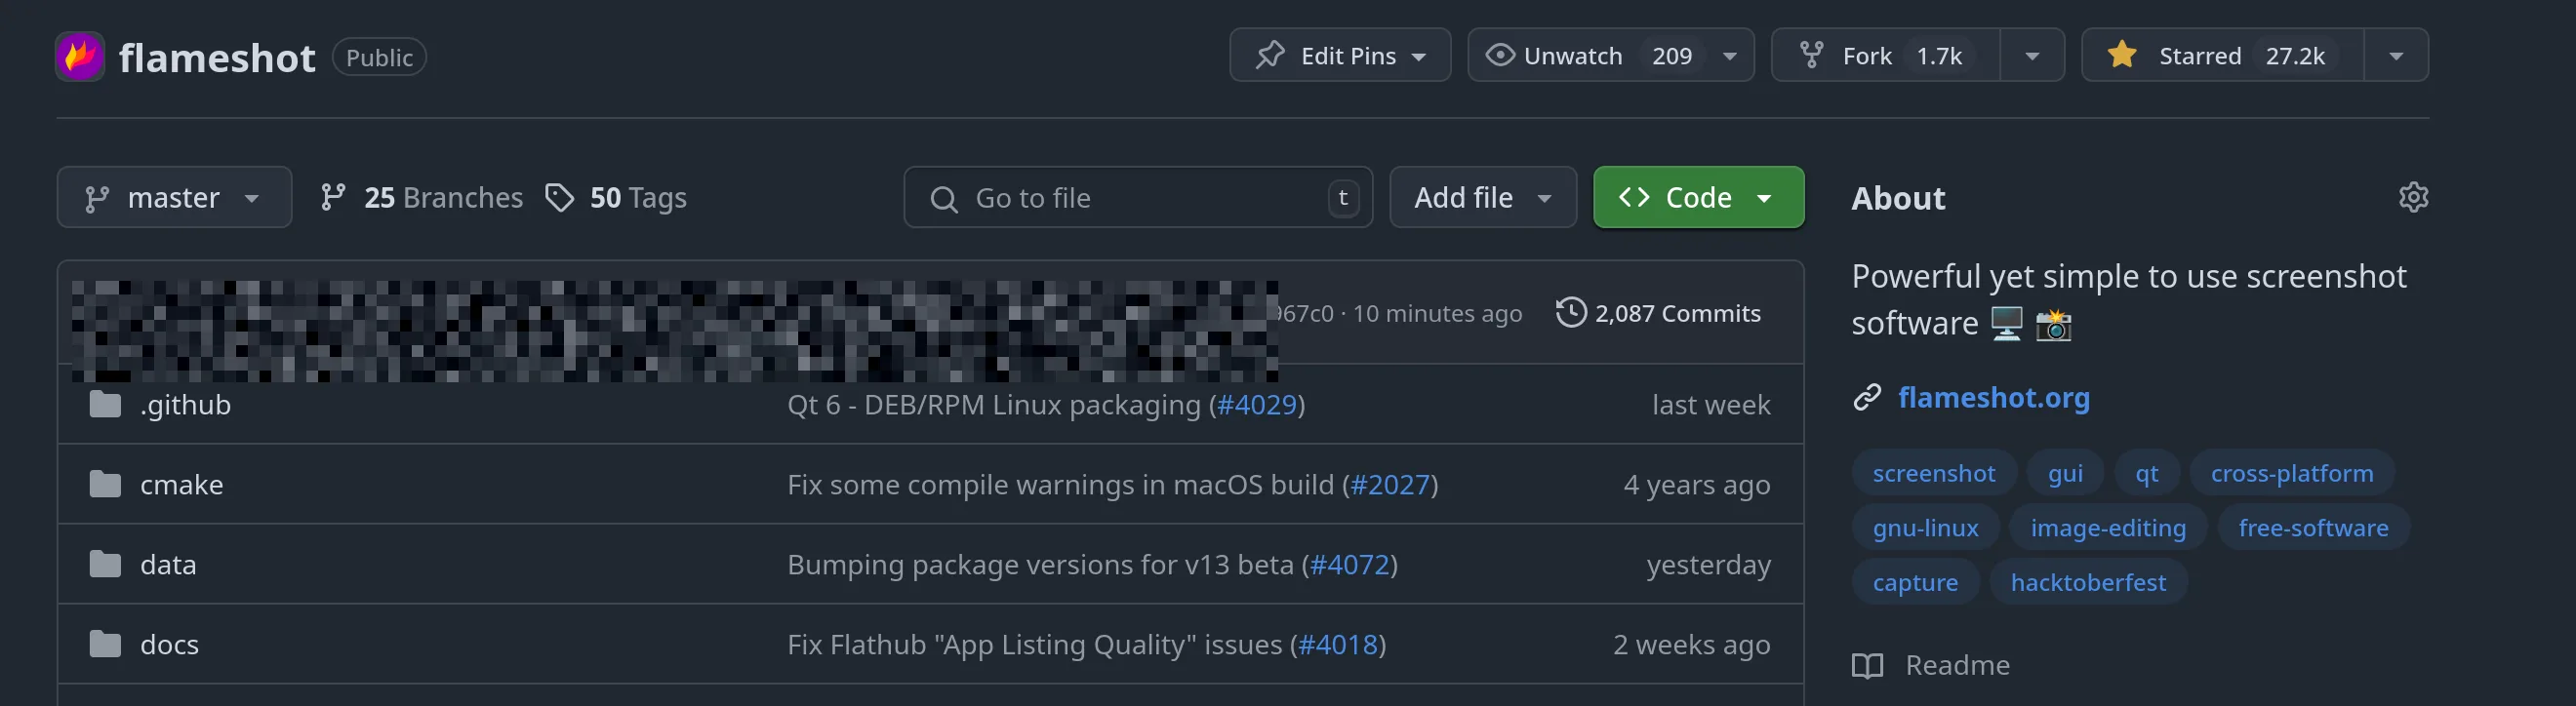2576x706 pixels.
Task: Click the flameshot repository logo avatar
Action: point(80,56)
